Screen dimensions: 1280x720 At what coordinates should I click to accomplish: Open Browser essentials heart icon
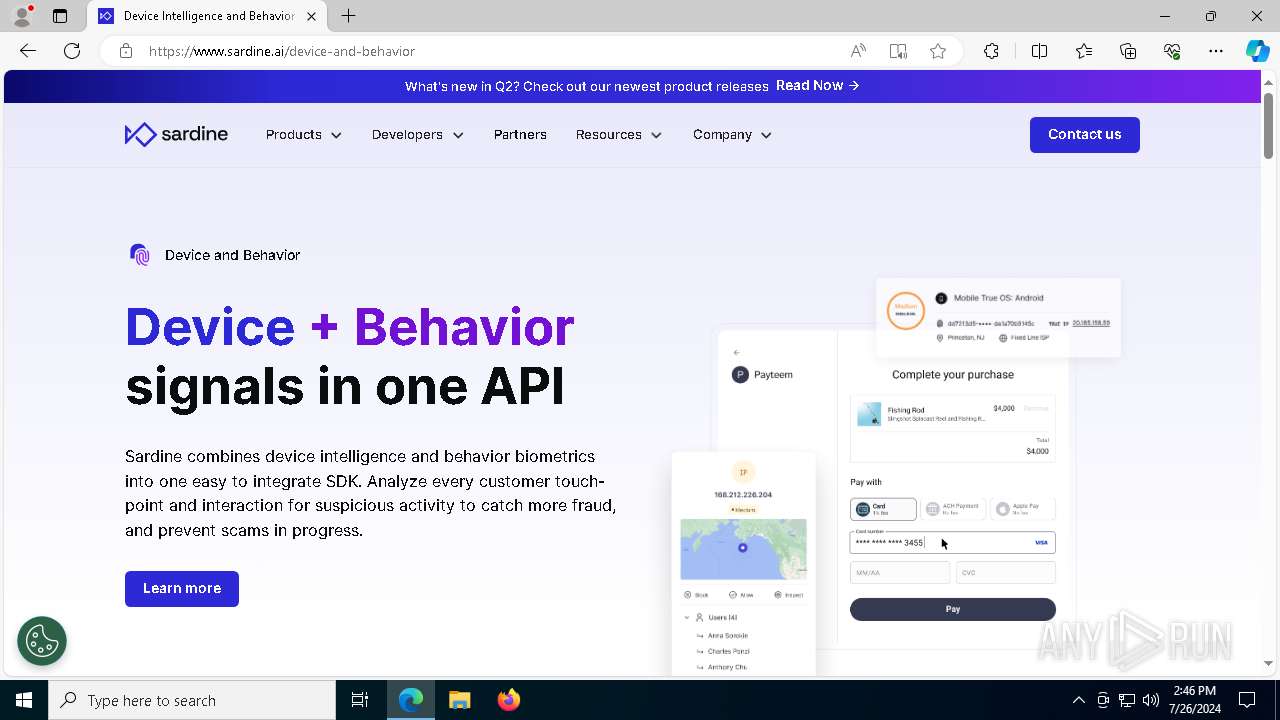(1172, 51)
